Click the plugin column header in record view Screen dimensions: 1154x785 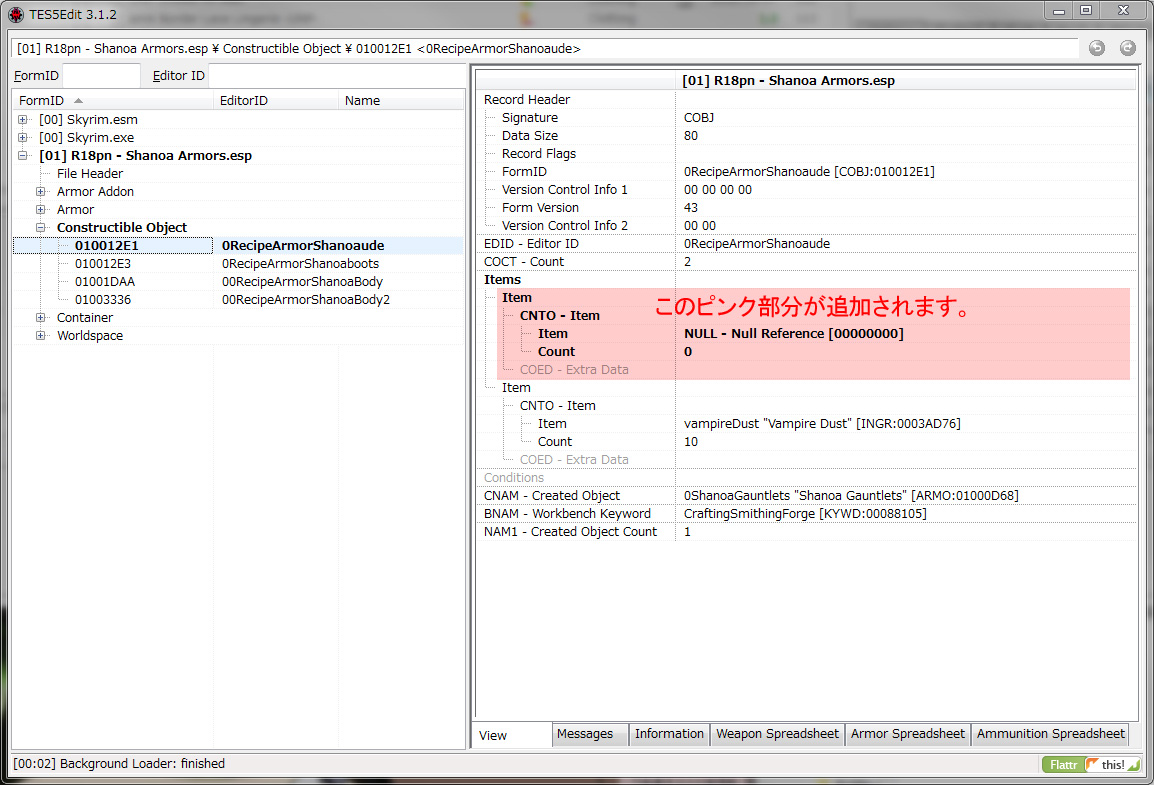point(905,80)
